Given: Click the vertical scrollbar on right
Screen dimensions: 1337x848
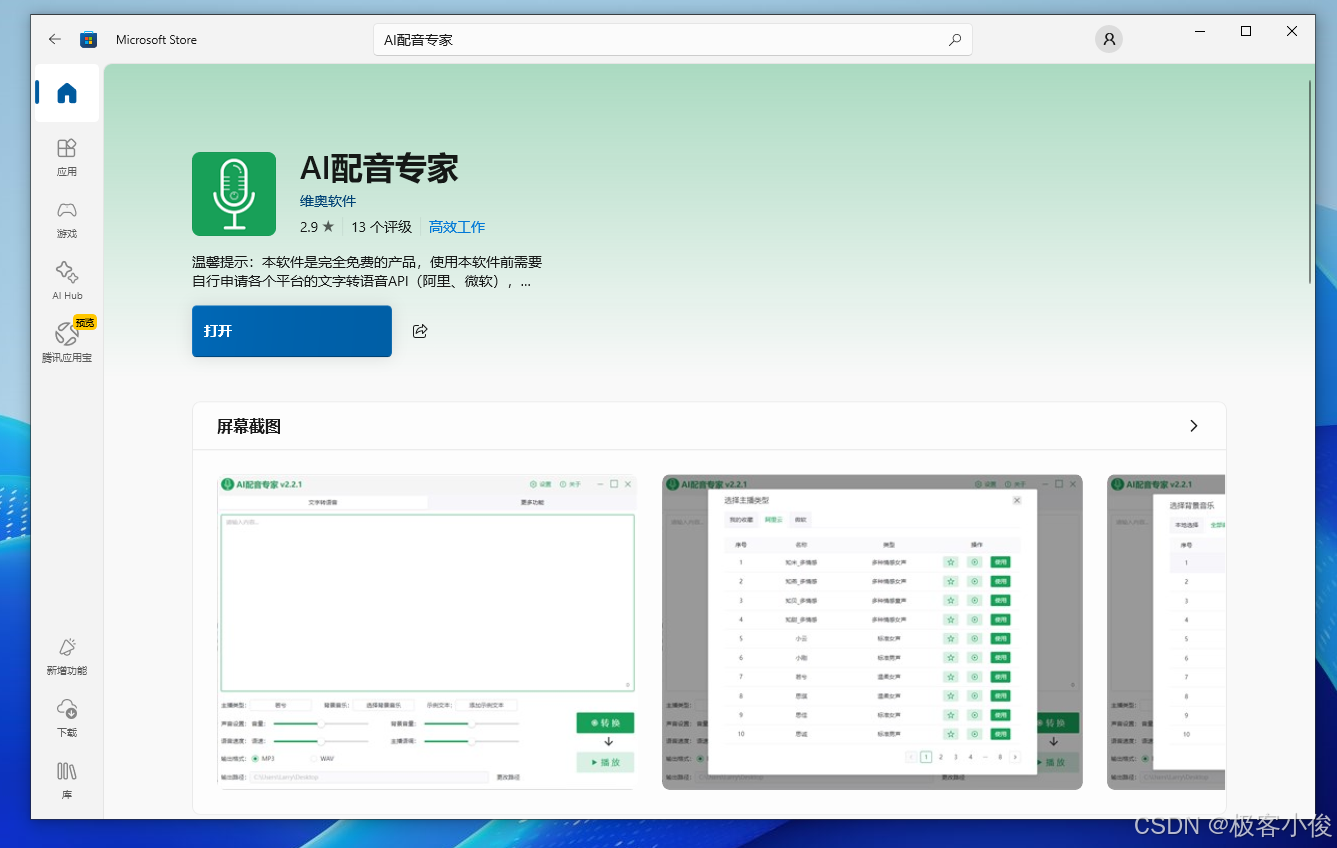Looking at the screenshot, I should (1309, 182).
